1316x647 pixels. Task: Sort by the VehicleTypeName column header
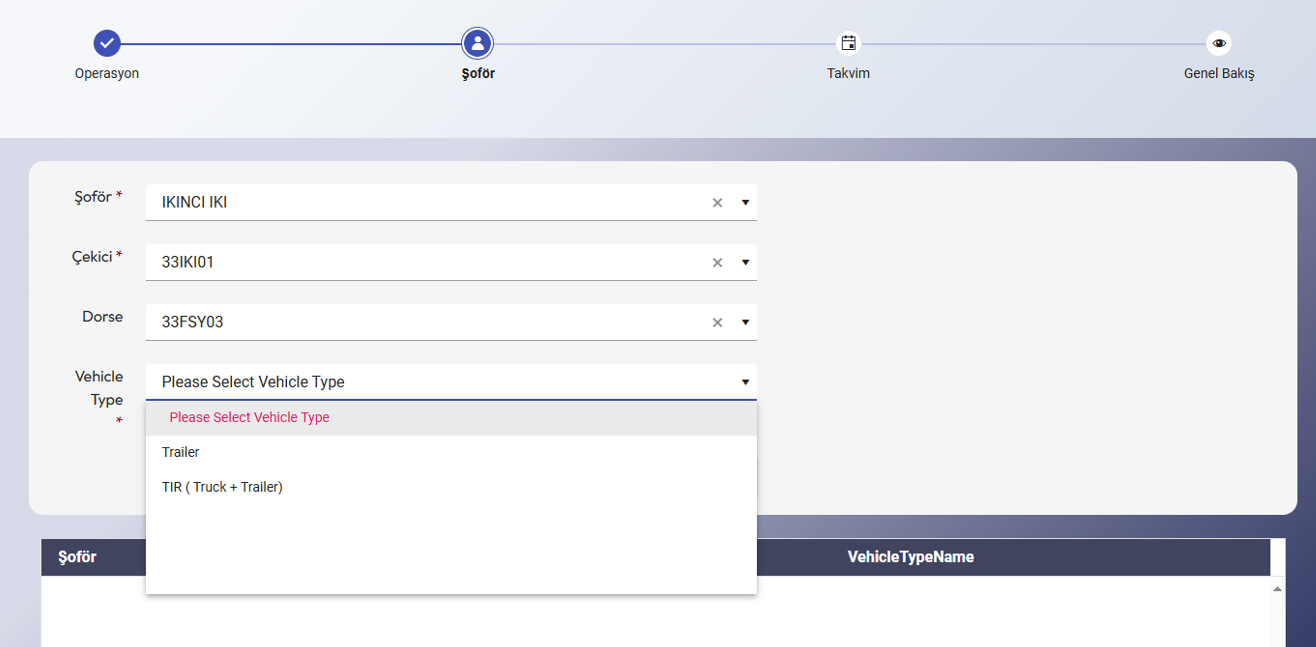point(910,557)
